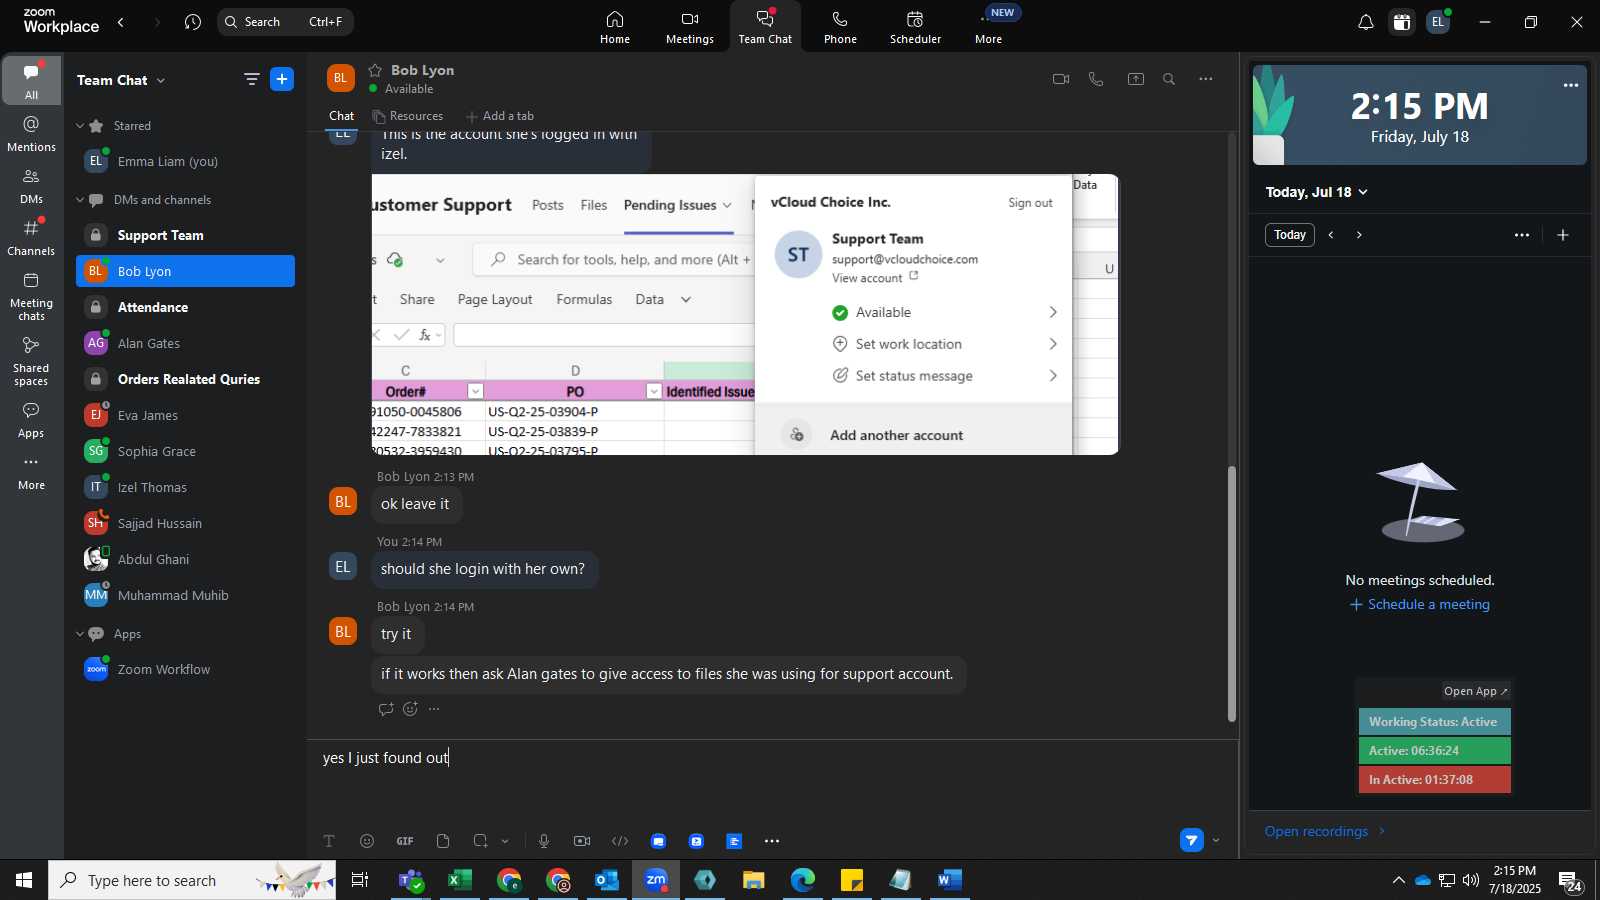Star the Bob Lyon conversation

[x=376, y=70]
